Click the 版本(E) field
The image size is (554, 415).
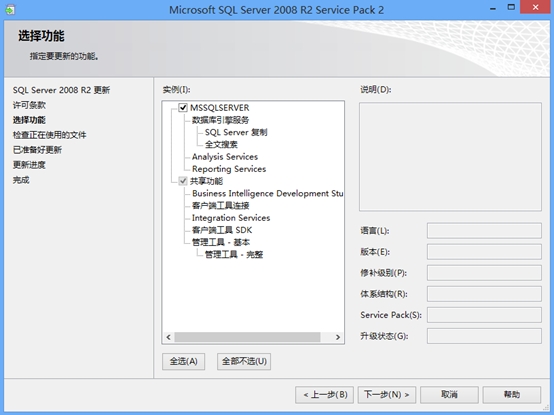click(x=484, y=252)
